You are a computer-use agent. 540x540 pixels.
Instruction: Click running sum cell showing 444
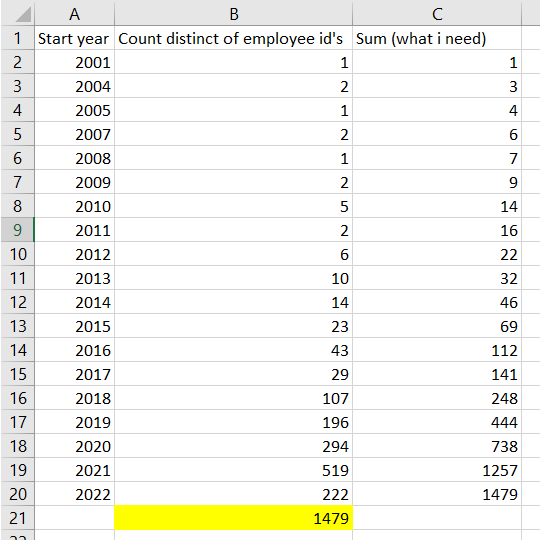point(437,422)
